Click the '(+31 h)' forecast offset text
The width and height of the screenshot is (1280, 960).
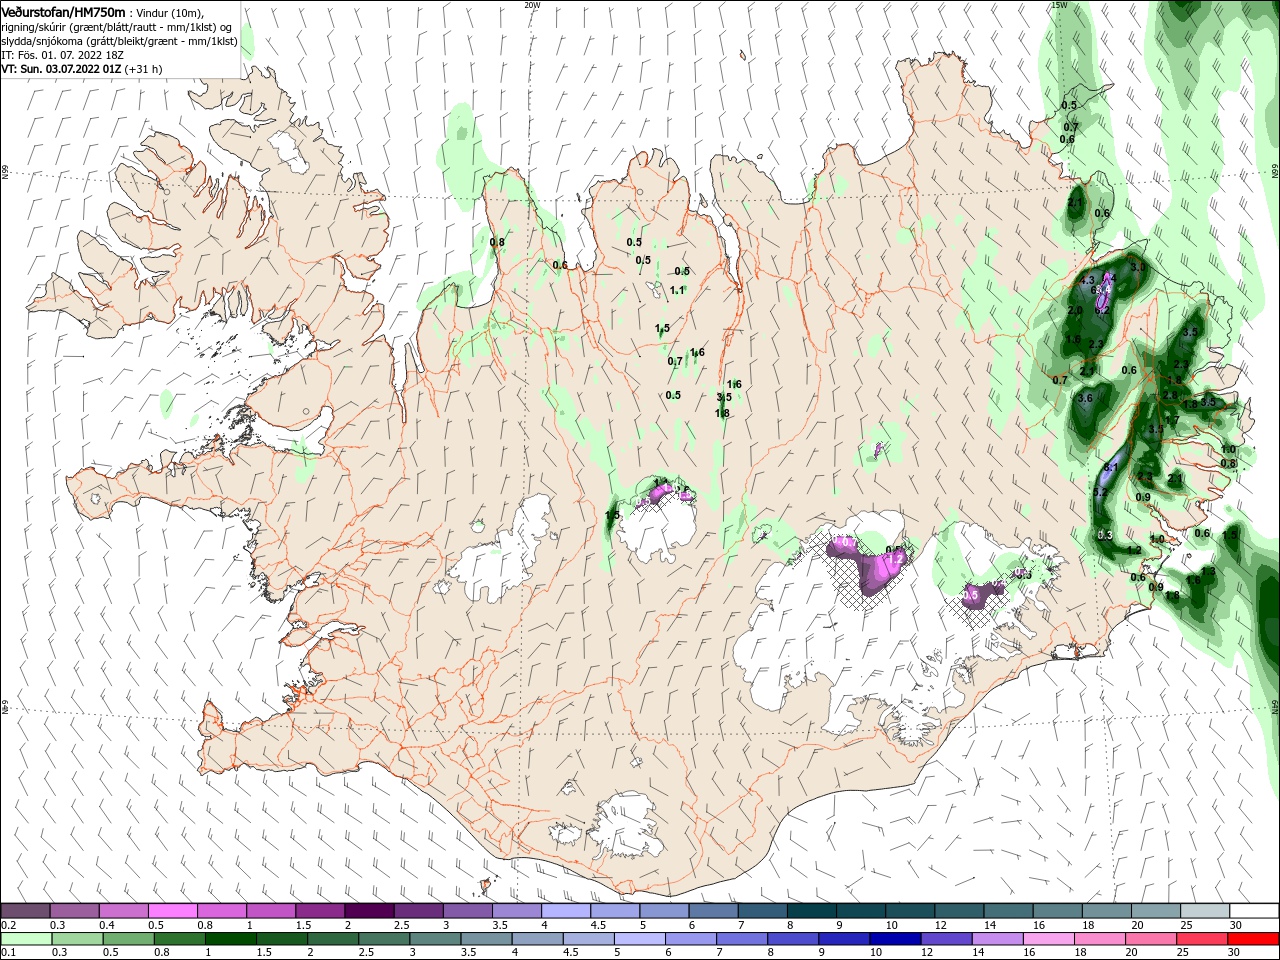144,69
